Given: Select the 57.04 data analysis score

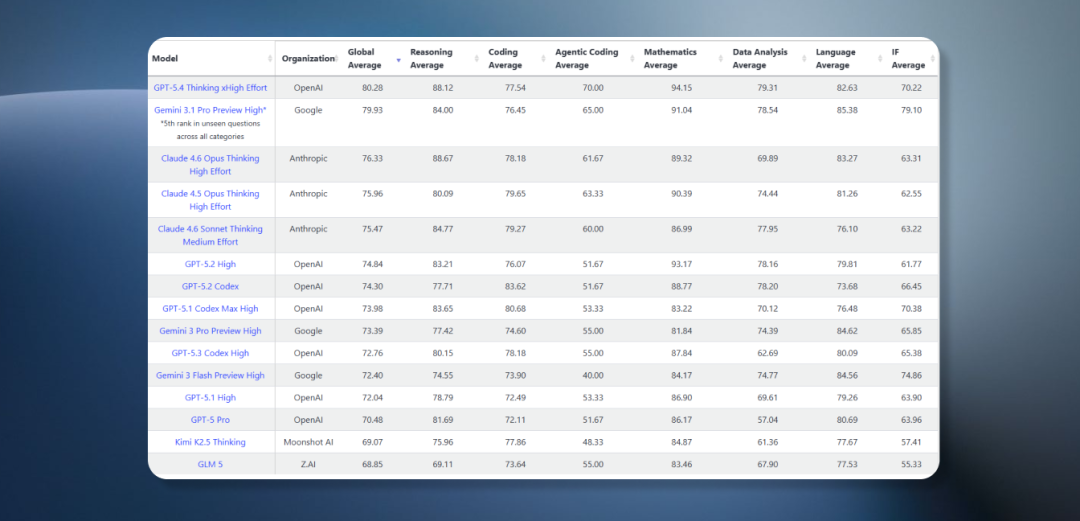Looking at the screenshot, I should 767,420.
